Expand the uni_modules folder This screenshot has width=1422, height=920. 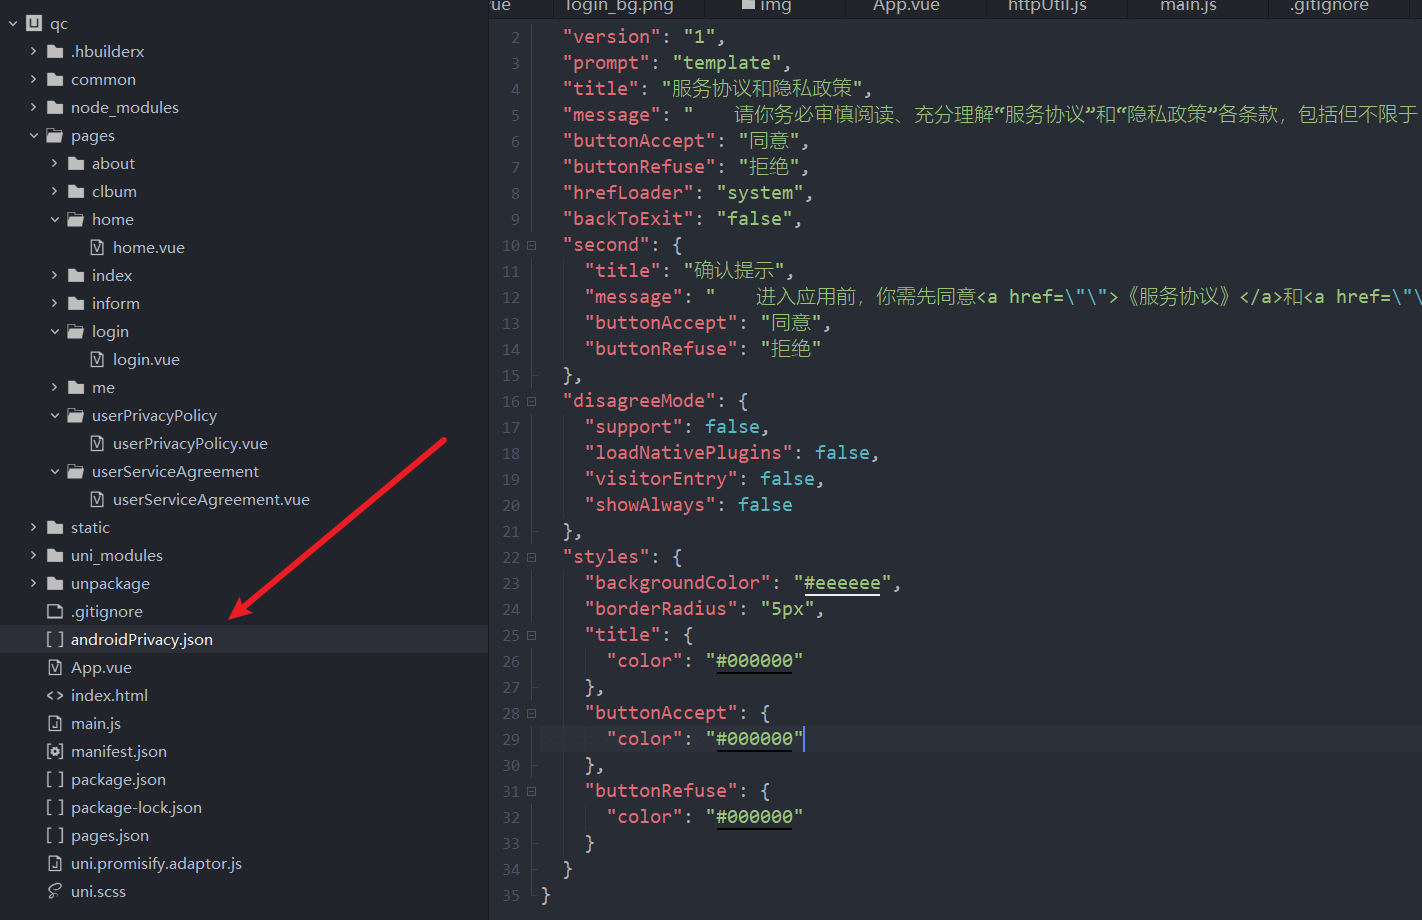point(33,555)
